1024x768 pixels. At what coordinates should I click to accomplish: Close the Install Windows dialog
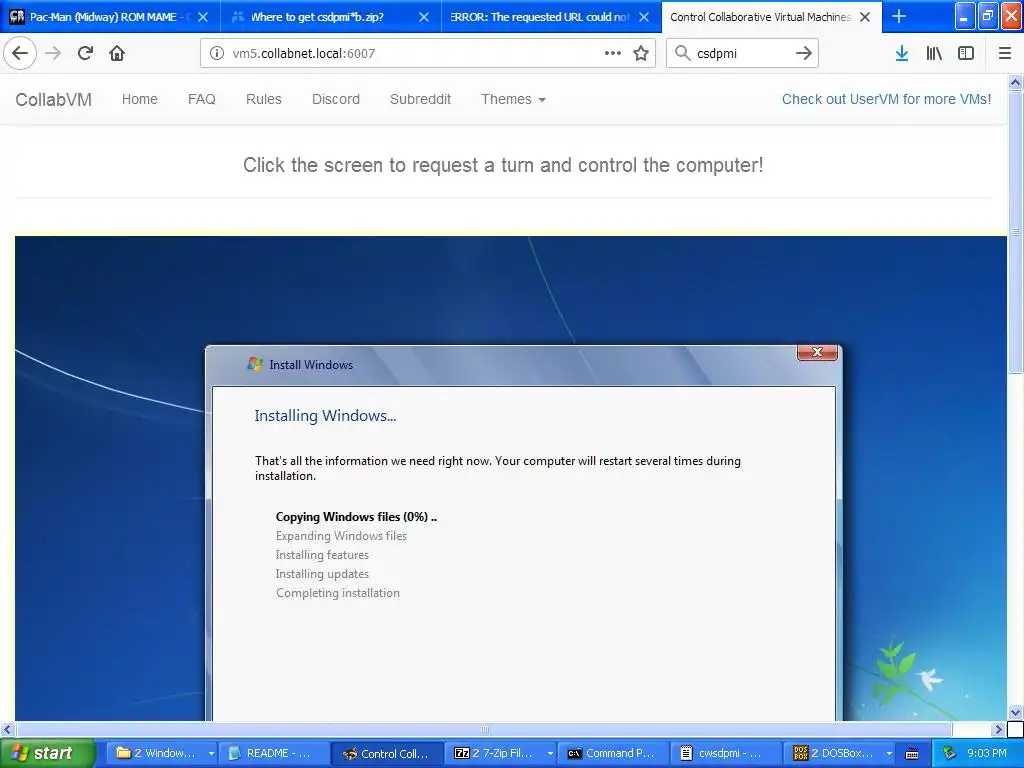[x=817, y=352]
